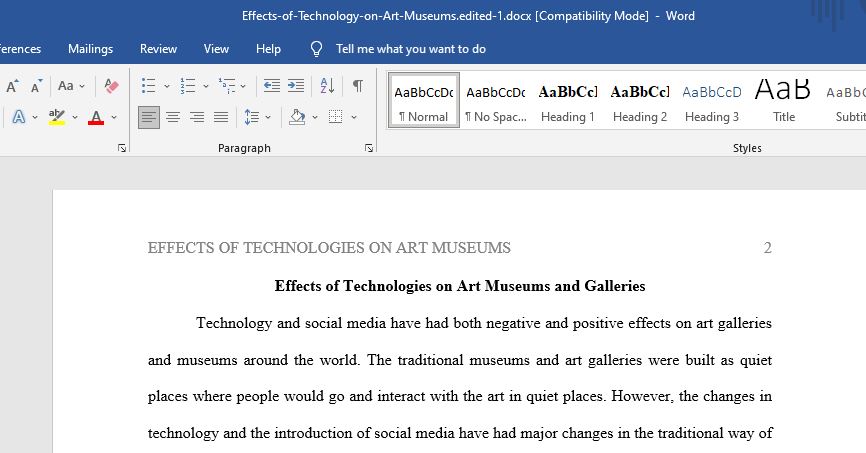Decrease paragraph indent
This screenshot has height=453, width=866.
point(271,86)
